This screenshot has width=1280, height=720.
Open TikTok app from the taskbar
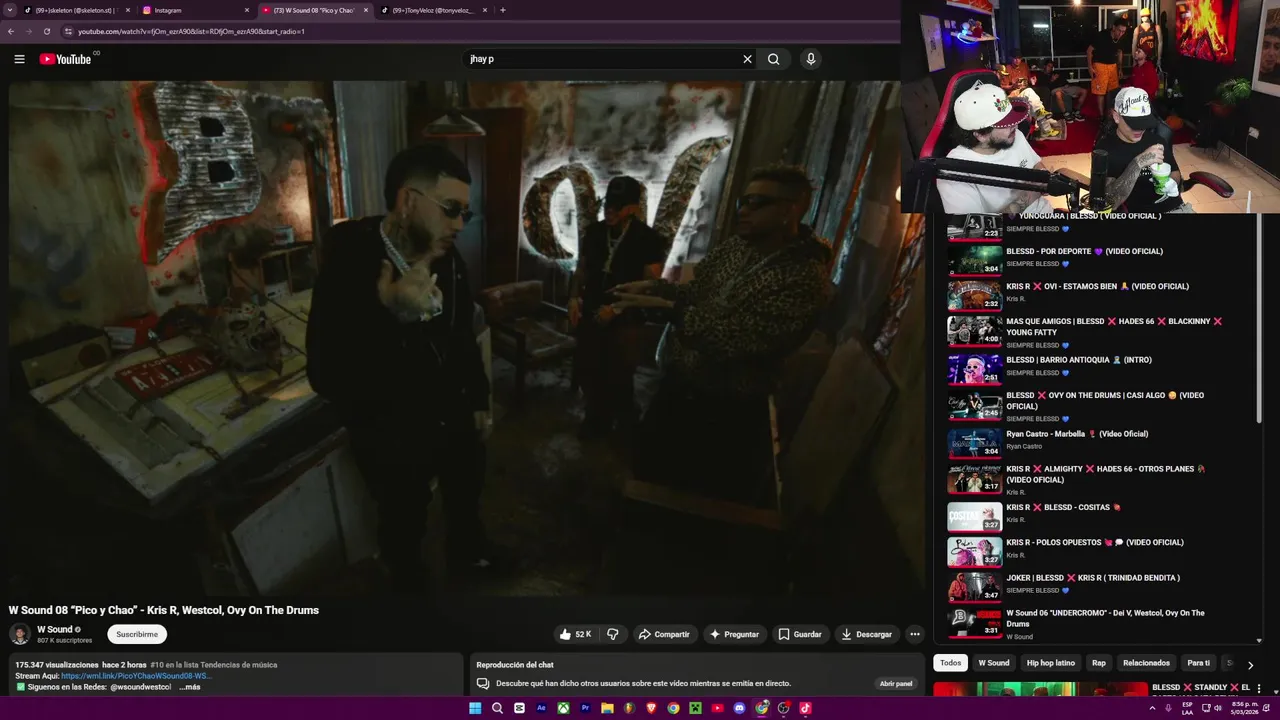coord(805,708)
